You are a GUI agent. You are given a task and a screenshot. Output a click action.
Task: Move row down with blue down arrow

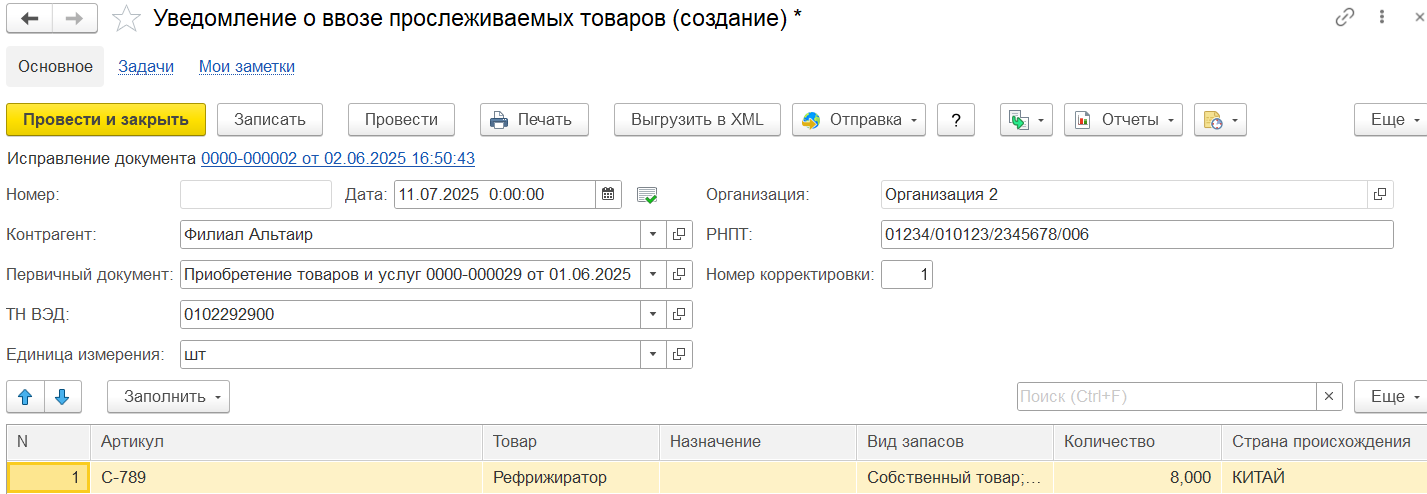pyautogui.click(x=62, y=397)
